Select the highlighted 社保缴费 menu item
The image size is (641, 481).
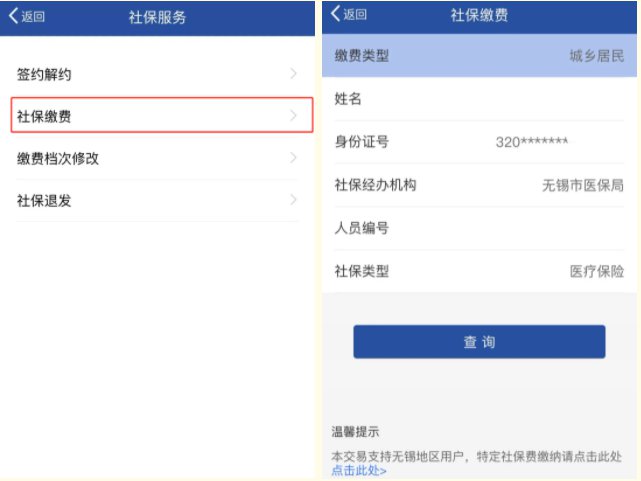point(162,115)
